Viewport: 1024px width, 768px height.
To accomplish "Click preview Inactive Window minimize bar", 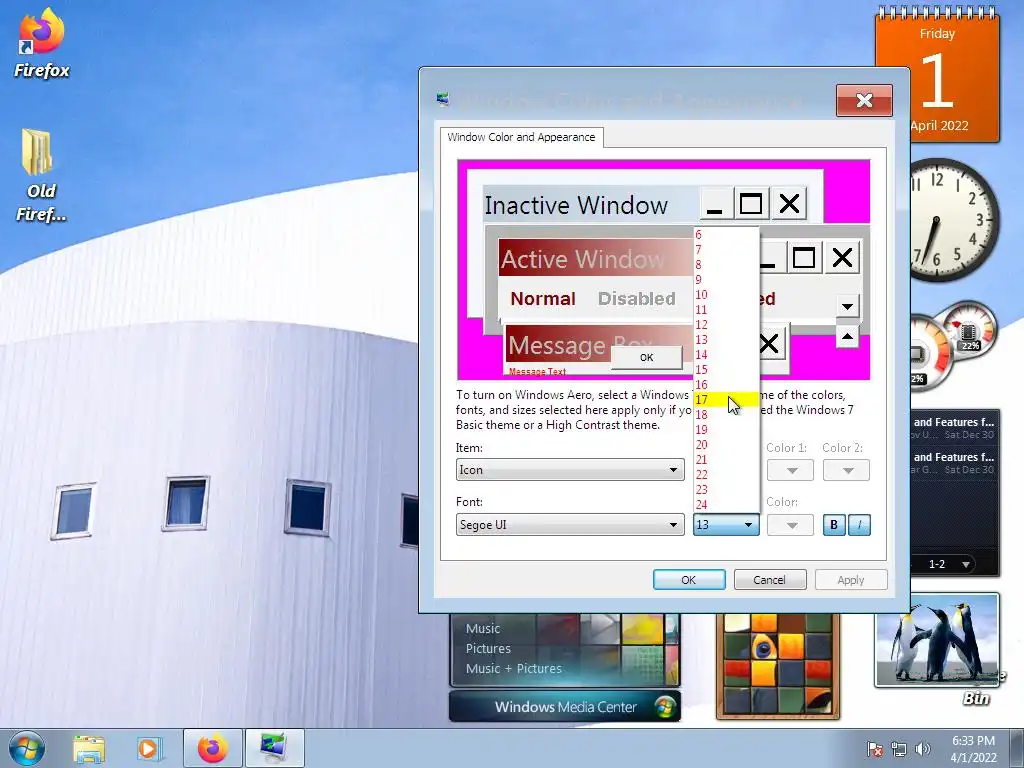I will 715,204.
